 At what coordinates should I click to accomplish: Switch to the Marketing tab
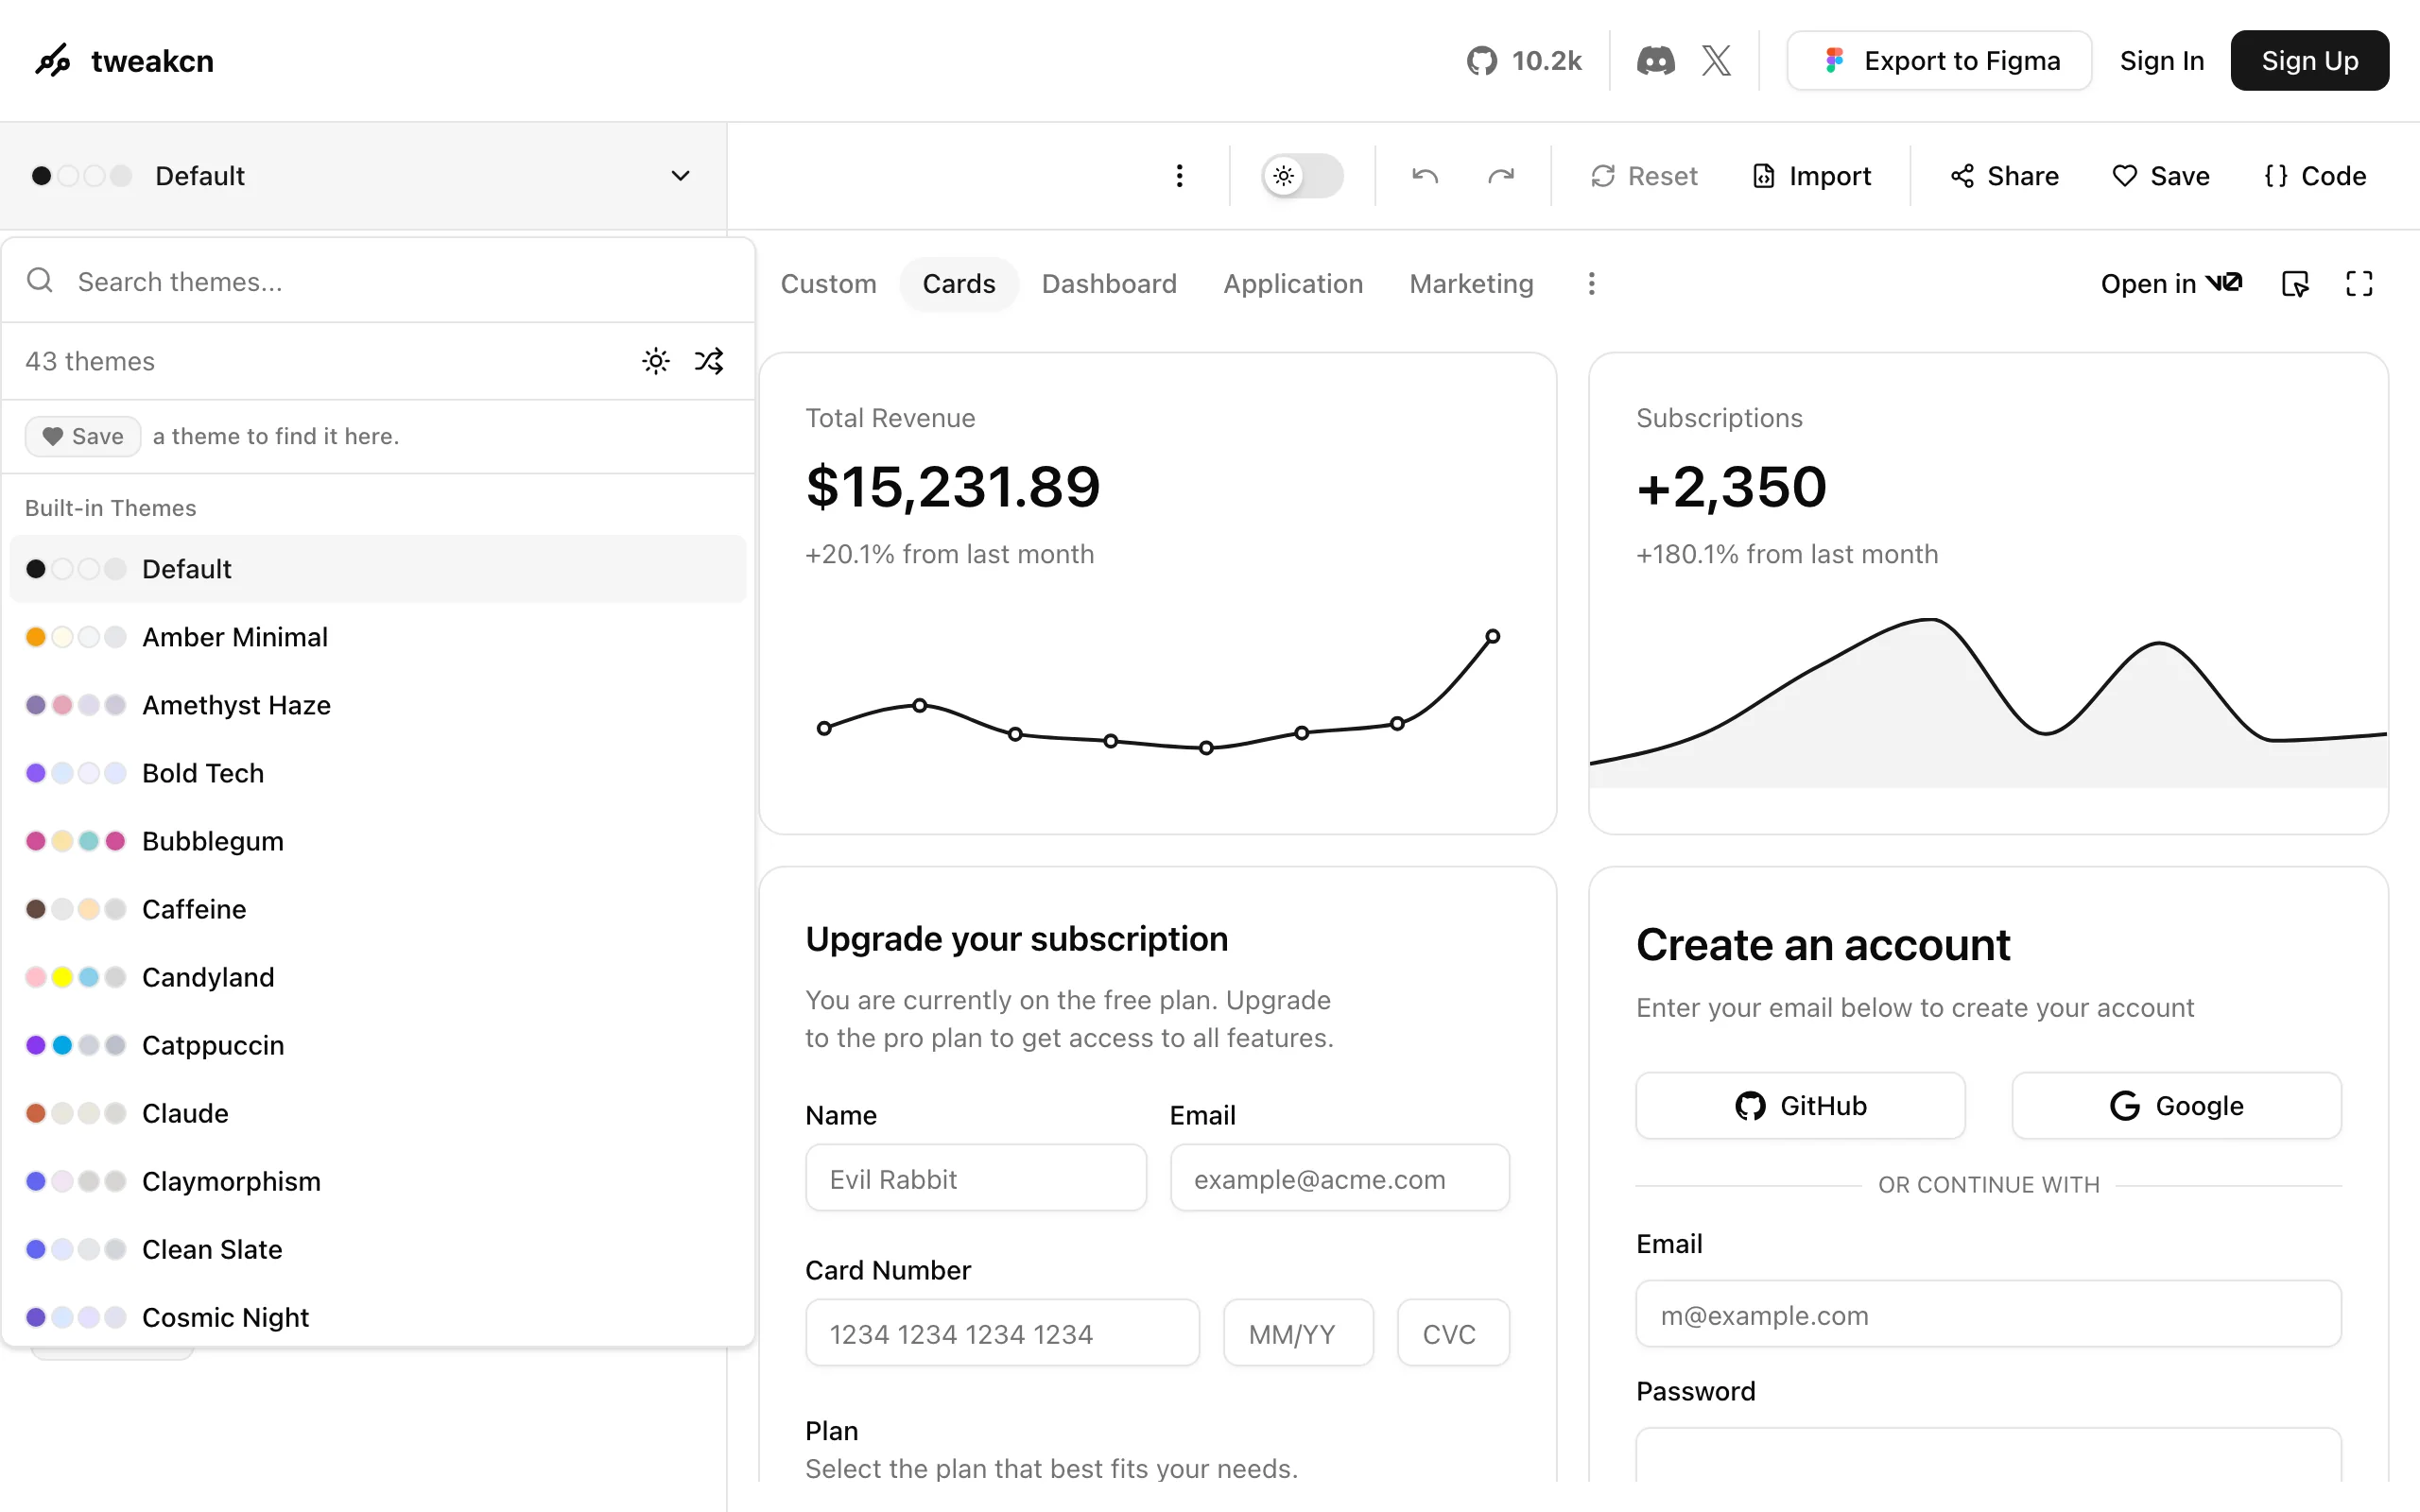1471,284
